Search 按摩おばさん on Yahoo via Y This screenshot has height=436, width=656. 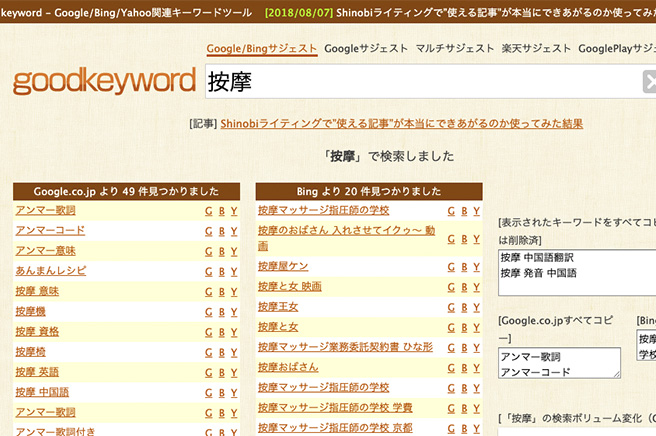[477, 368]
